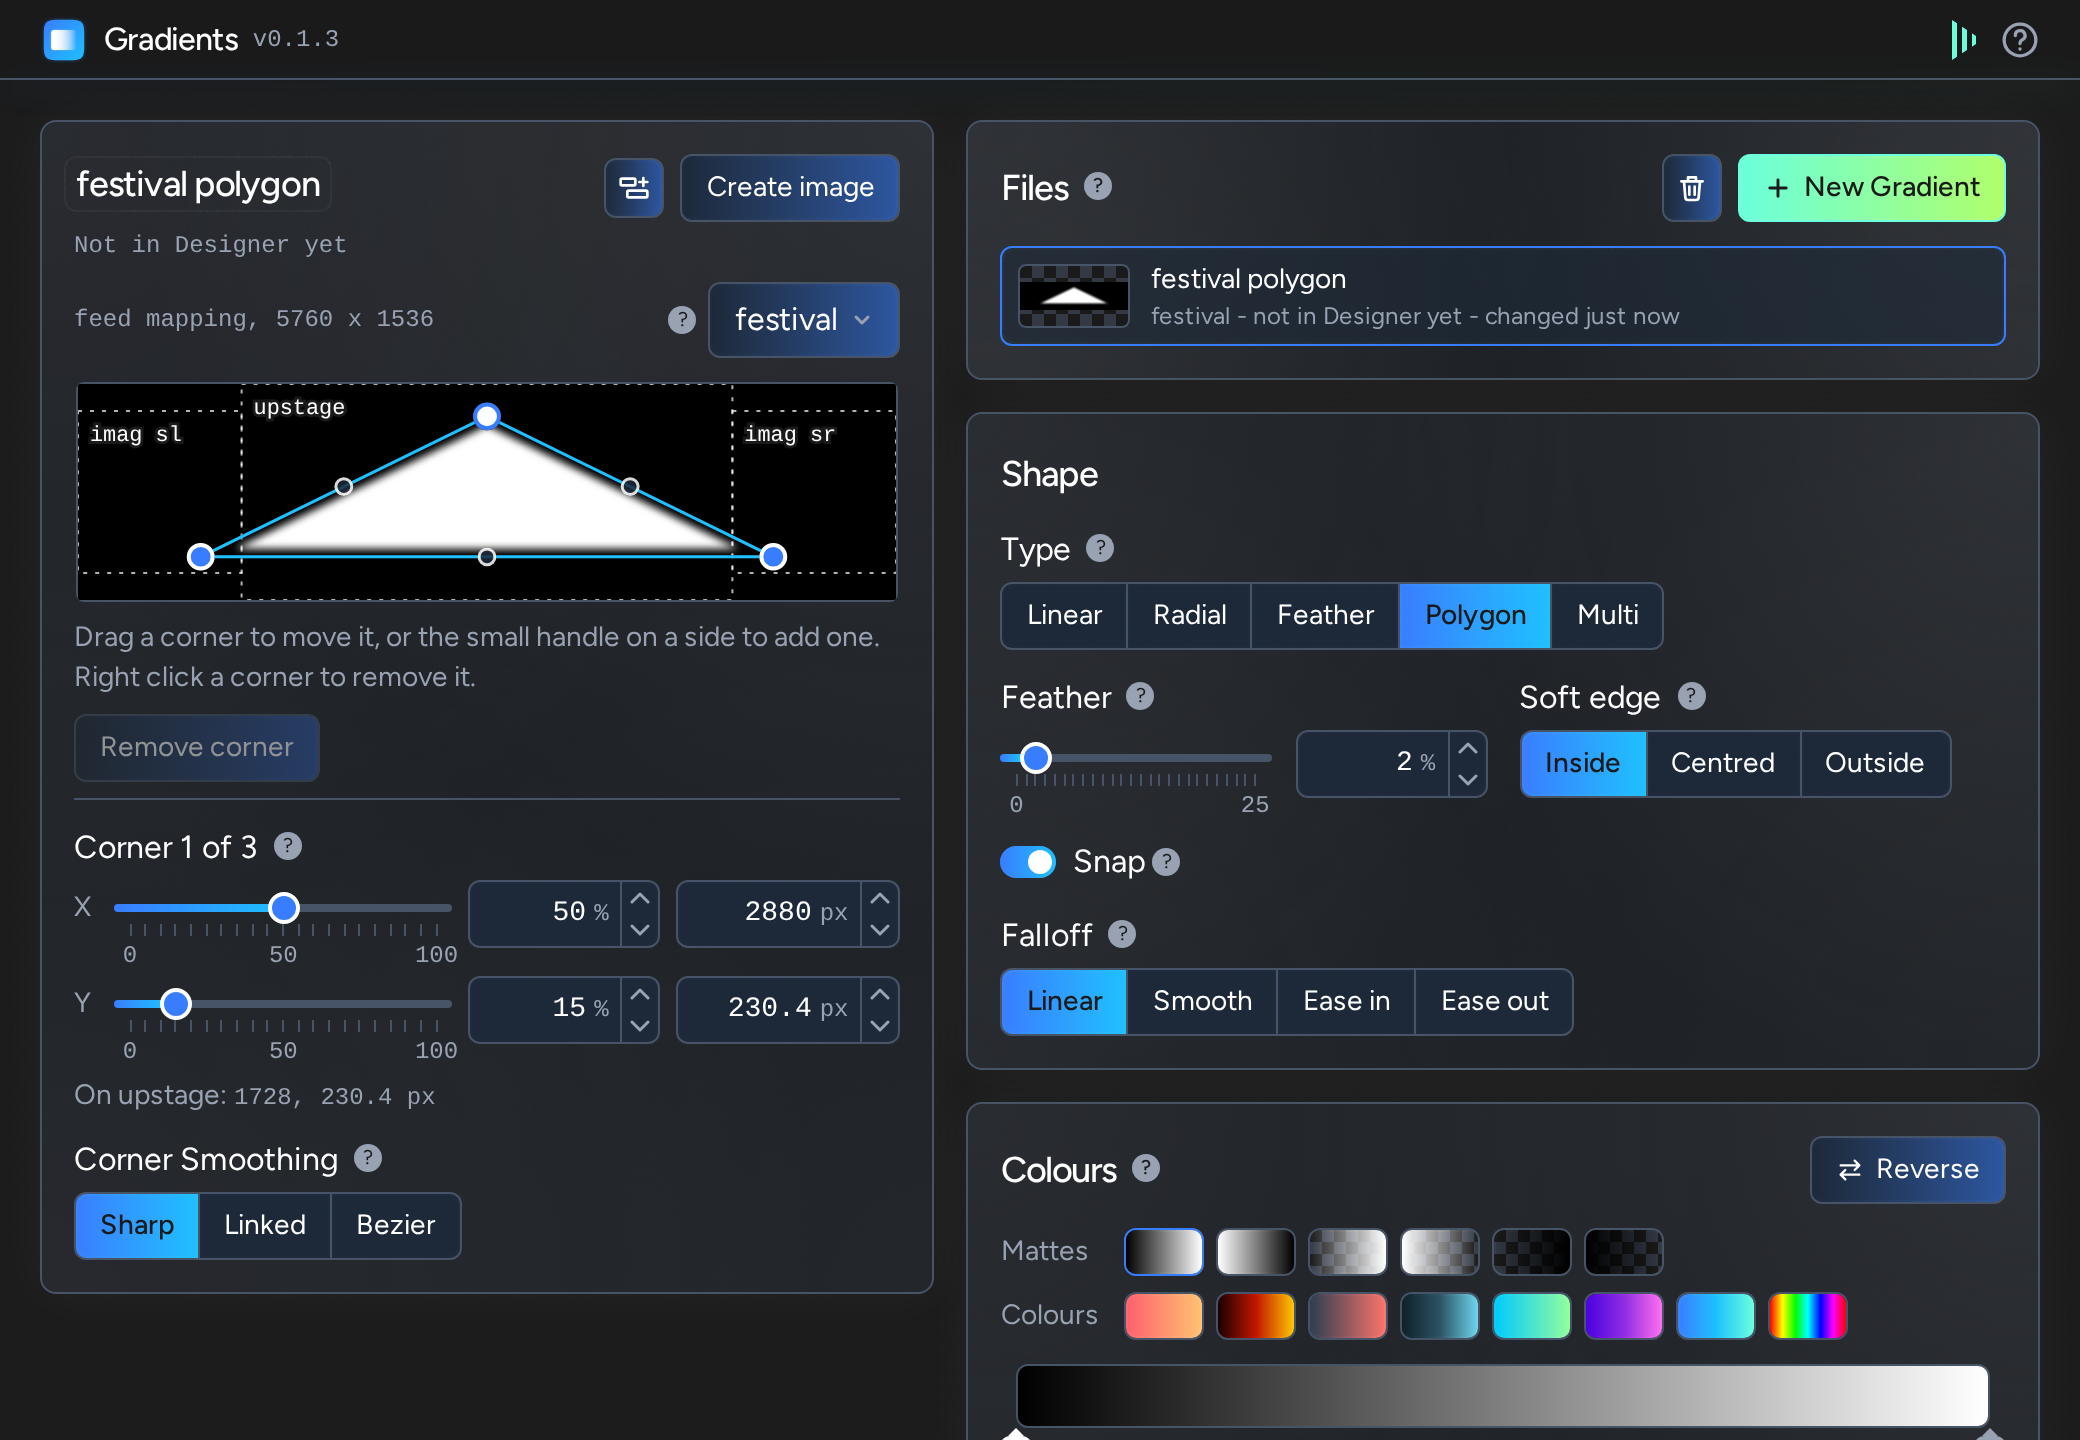Image resolution: width=2080 pixels, height=1440 pixels.
Task: Open help icon next to Snap
Action: pos(1166,861)
